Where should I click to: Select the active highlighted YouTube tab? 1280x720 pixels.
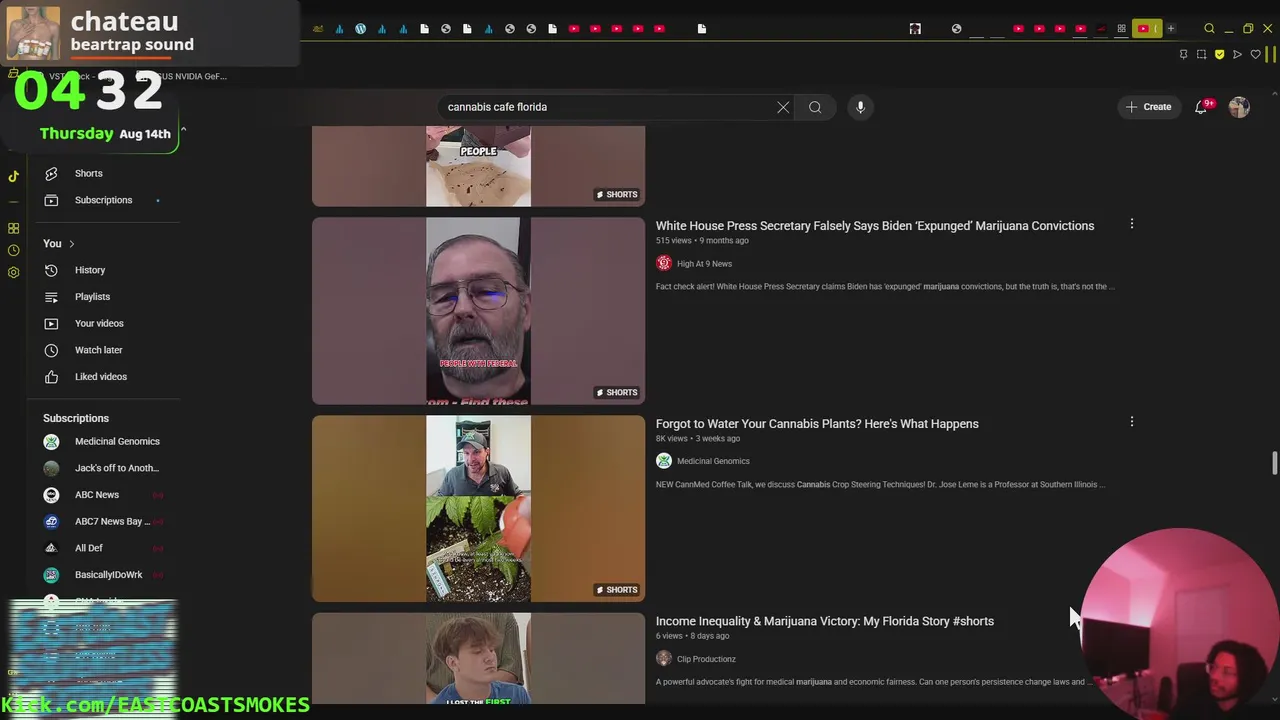point(1147,29)
